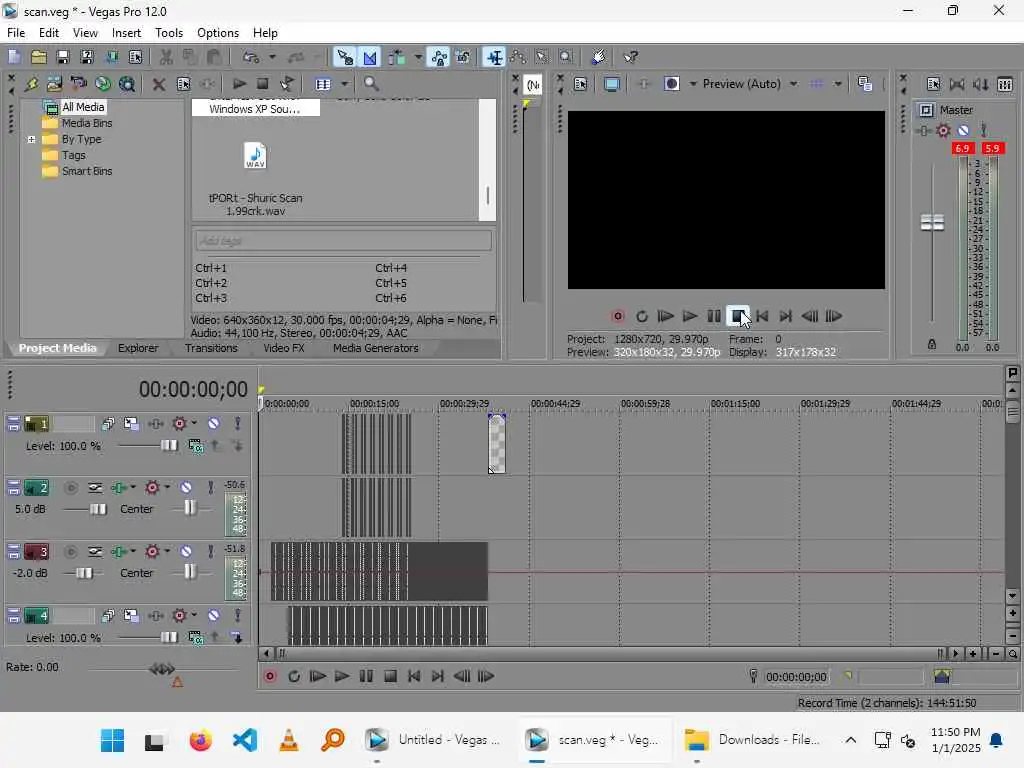
Task: Toggle Automatic Crossfades button in toolbar
Action: coord(370,57)
